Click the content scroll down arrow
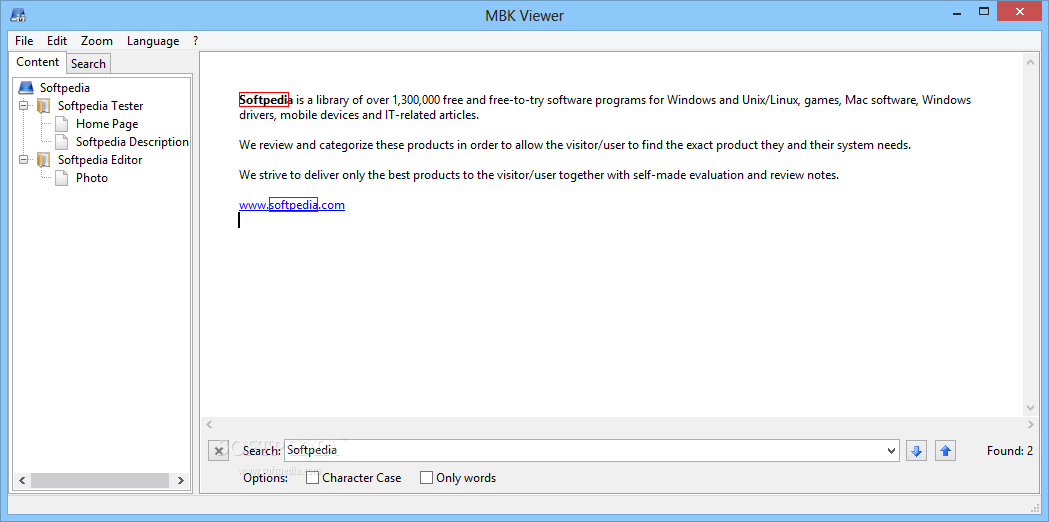The width and height of the screenshot is (1049, 522). (1030, 408)
